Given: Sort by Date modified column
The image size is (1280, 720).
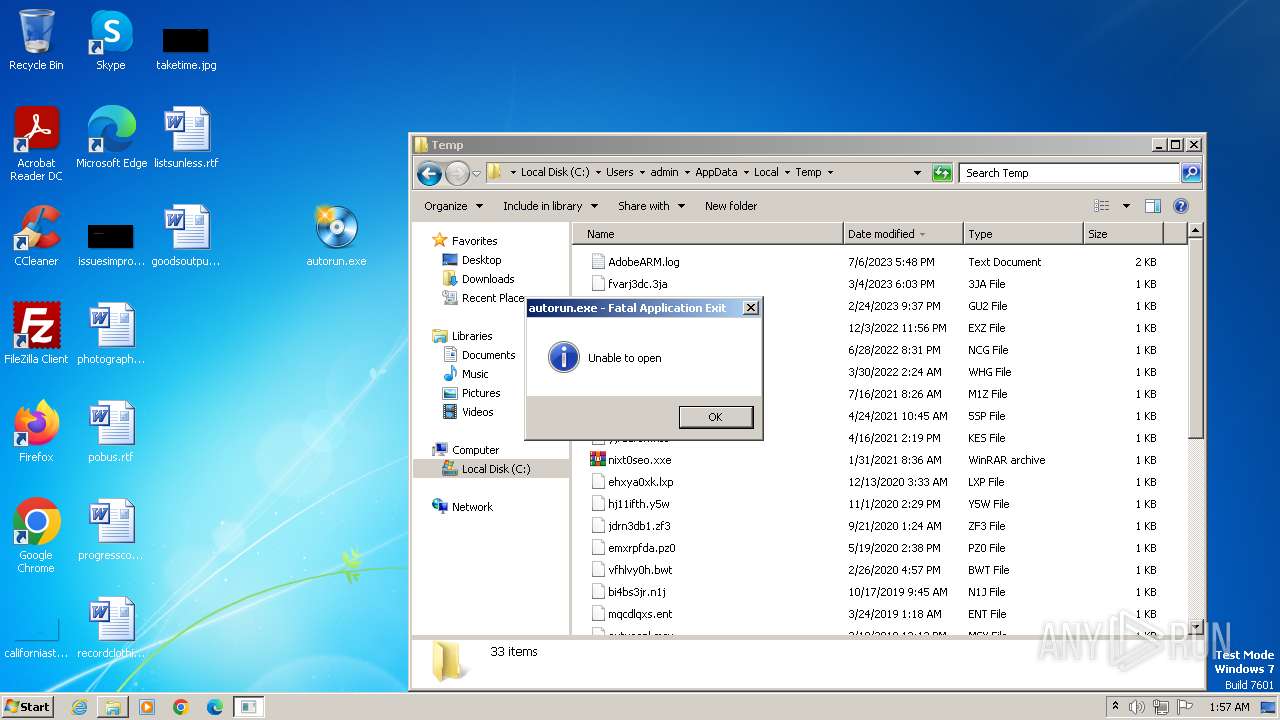Looking at the screenshot, I should 904,234.
